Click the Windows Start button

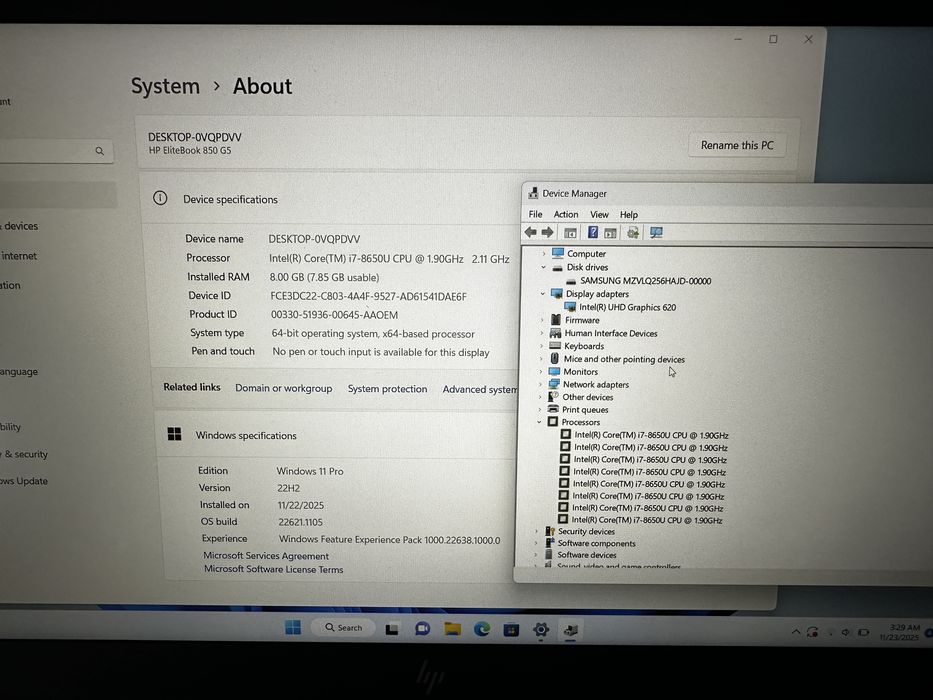pos(293,627)
